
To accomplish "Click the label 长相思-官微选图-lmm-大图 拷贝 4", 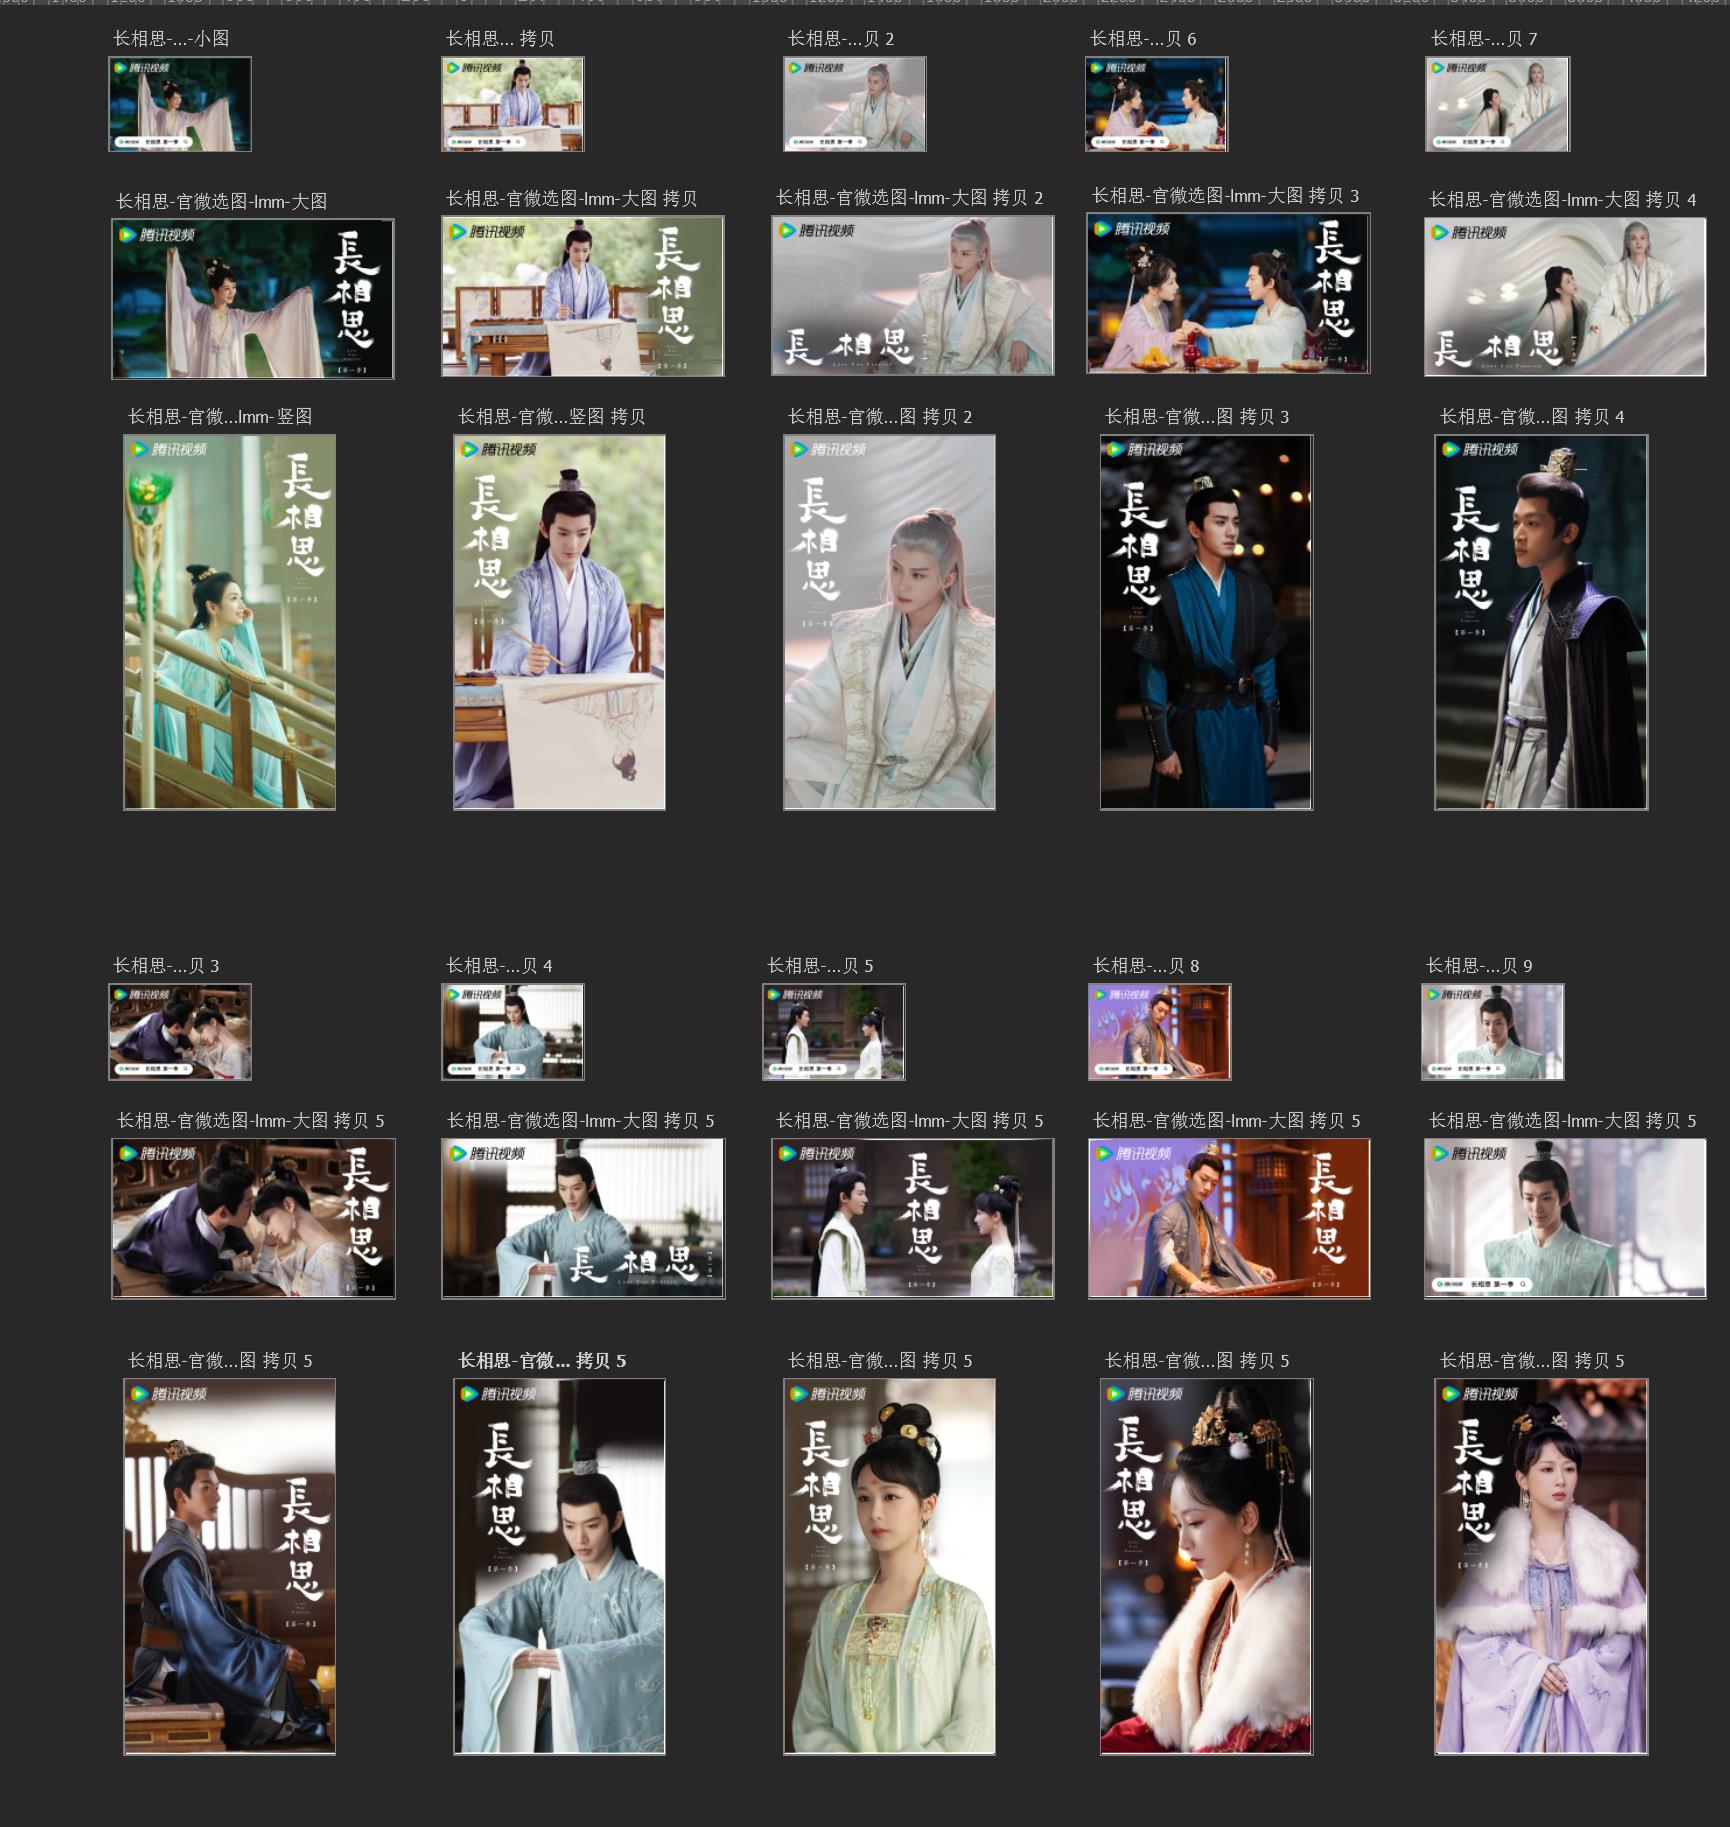I will tap(1562, 199).
